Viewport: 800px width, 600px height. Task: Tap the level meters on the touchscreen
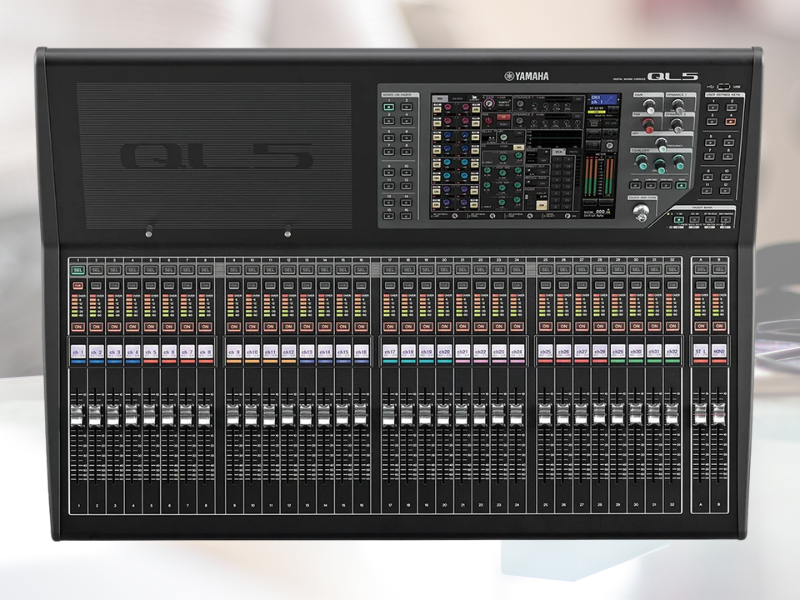(599, 177)
